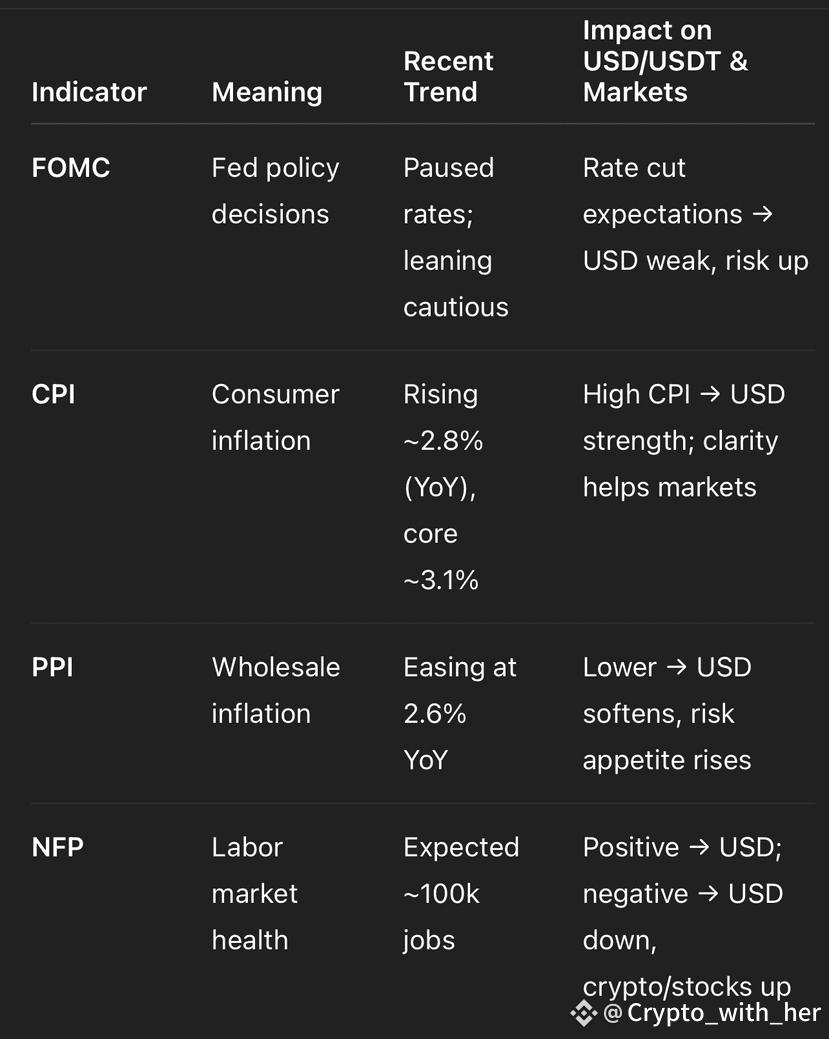Select the Indicator column header
Screen dimensions: 829x1039
tap(89, 92)
